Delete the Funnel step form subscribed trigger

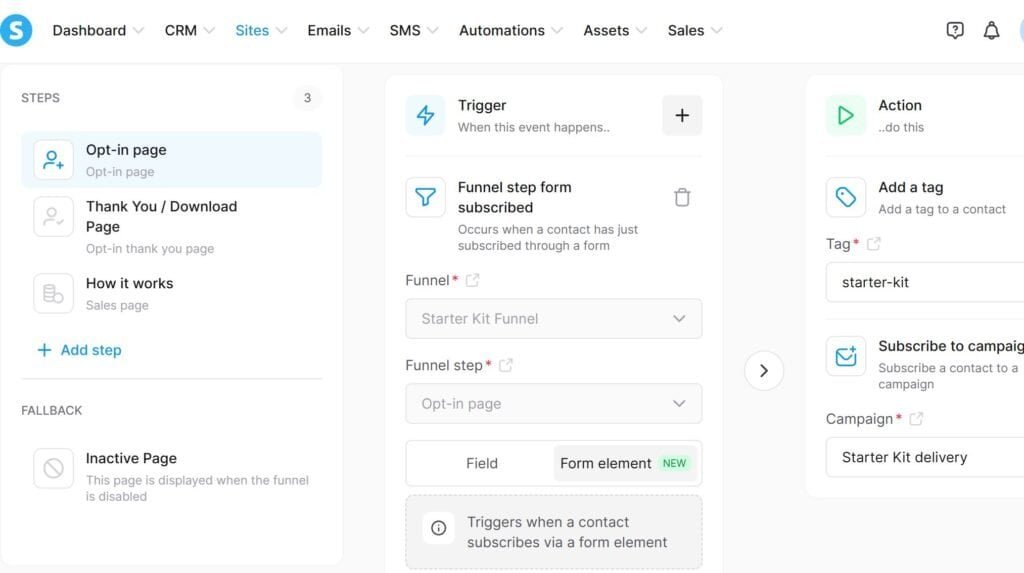coord(682,197)
